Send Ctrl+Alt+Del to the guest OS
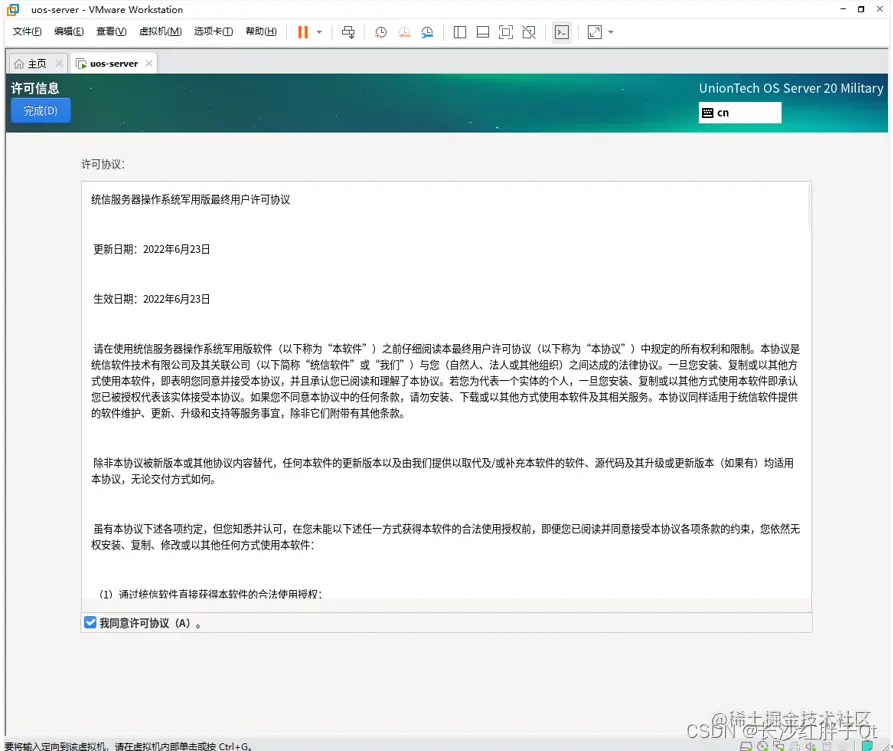893x751 pixels. pyautogui.click(x=347, y=32)
